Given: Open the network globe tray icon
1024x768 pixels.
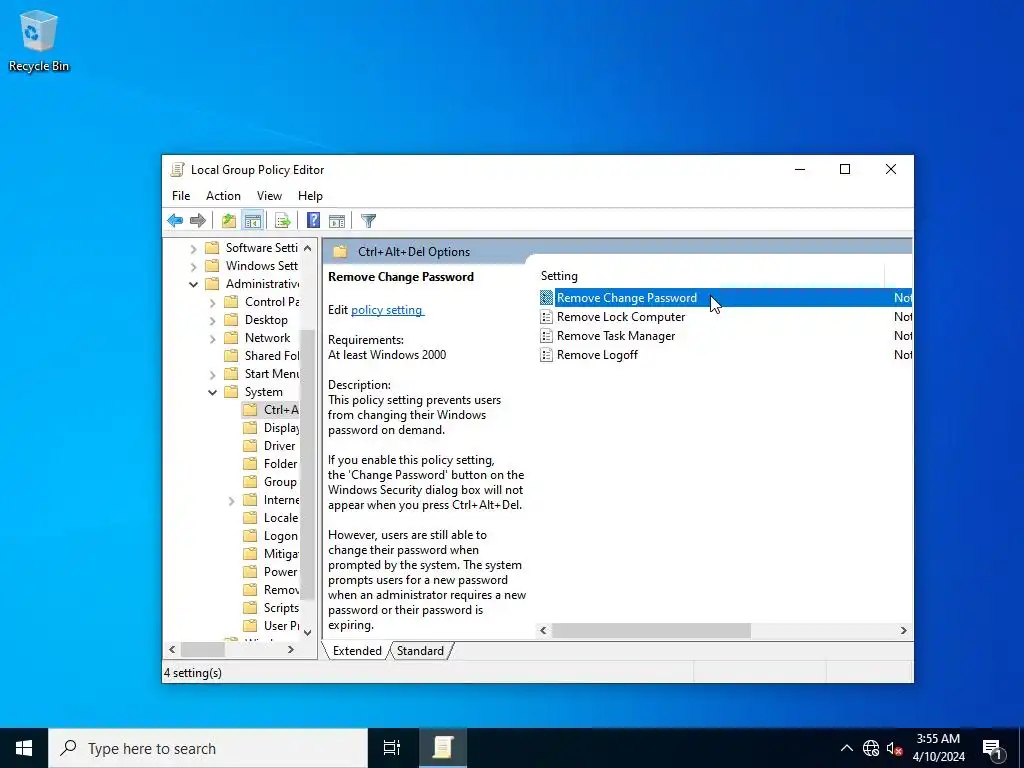Looking at the screenshot, I should pos(871,748).
